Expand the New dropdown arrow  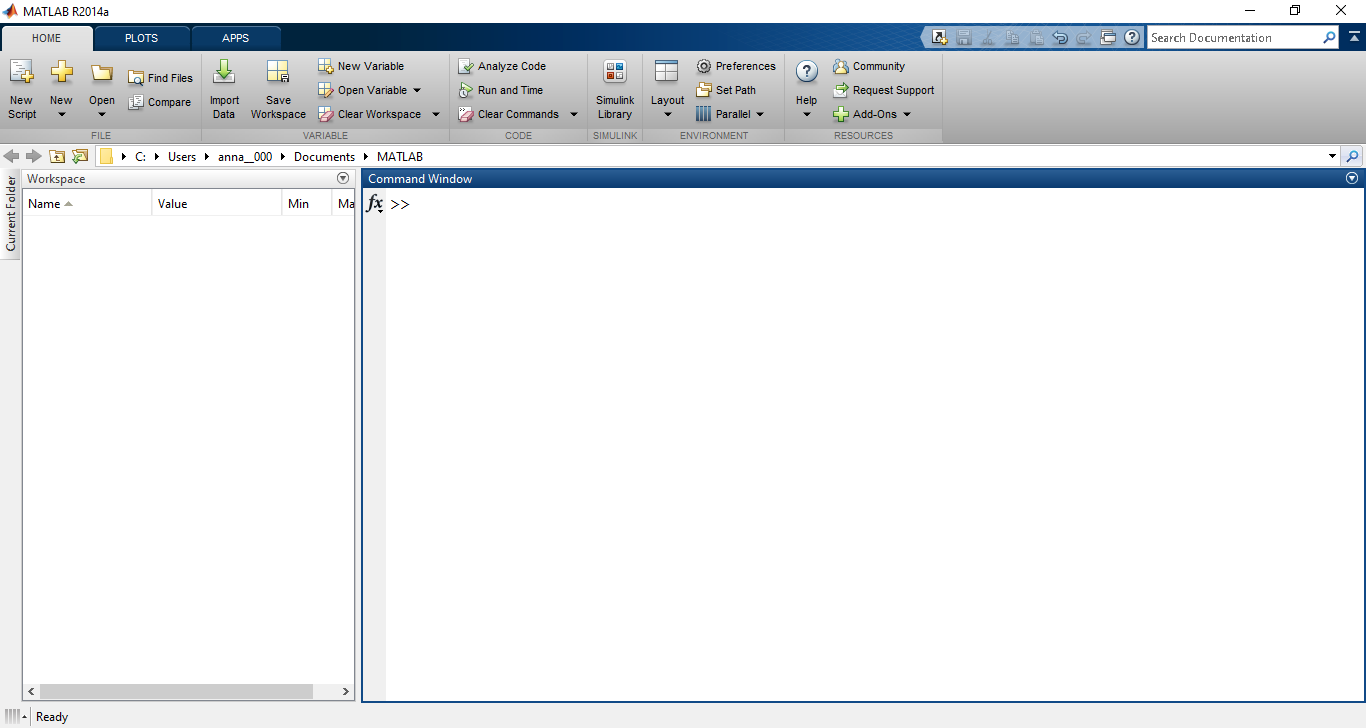click(x=62, y=114)
